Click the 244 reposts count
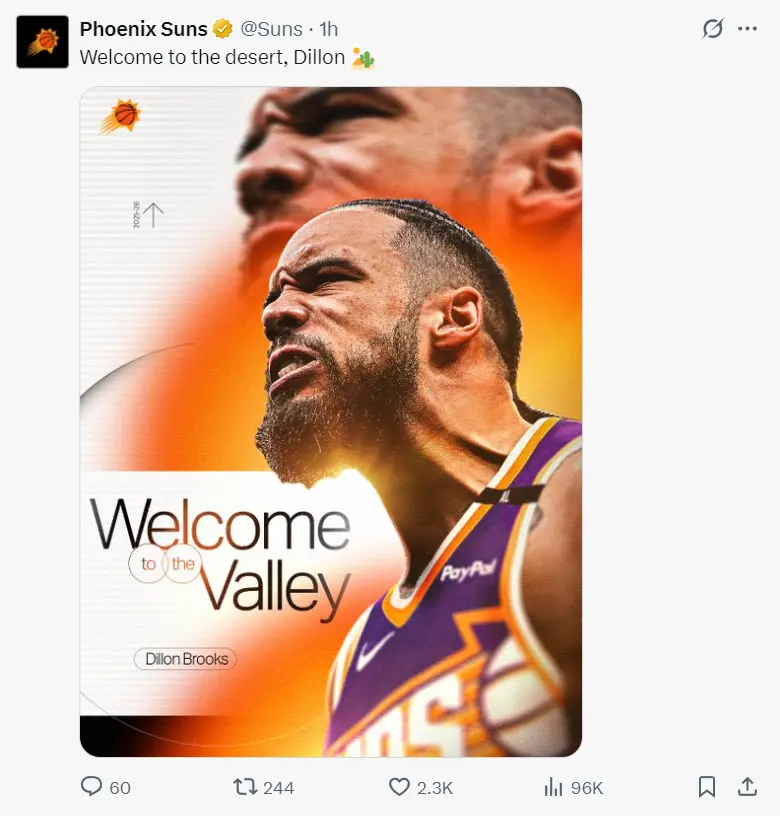This screenshot has width=780, height=816. [278, 788]
